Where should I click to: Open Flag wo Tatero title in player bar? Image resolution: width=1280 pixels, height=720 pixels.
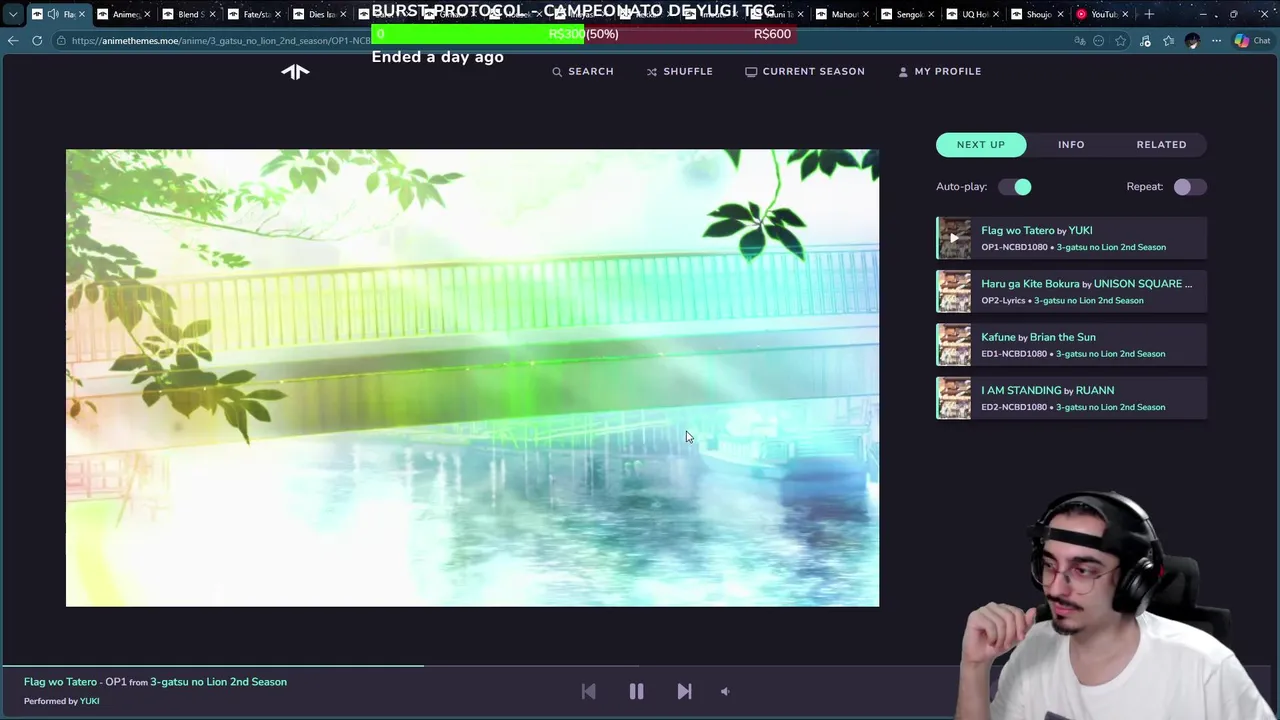pos(60,682)
